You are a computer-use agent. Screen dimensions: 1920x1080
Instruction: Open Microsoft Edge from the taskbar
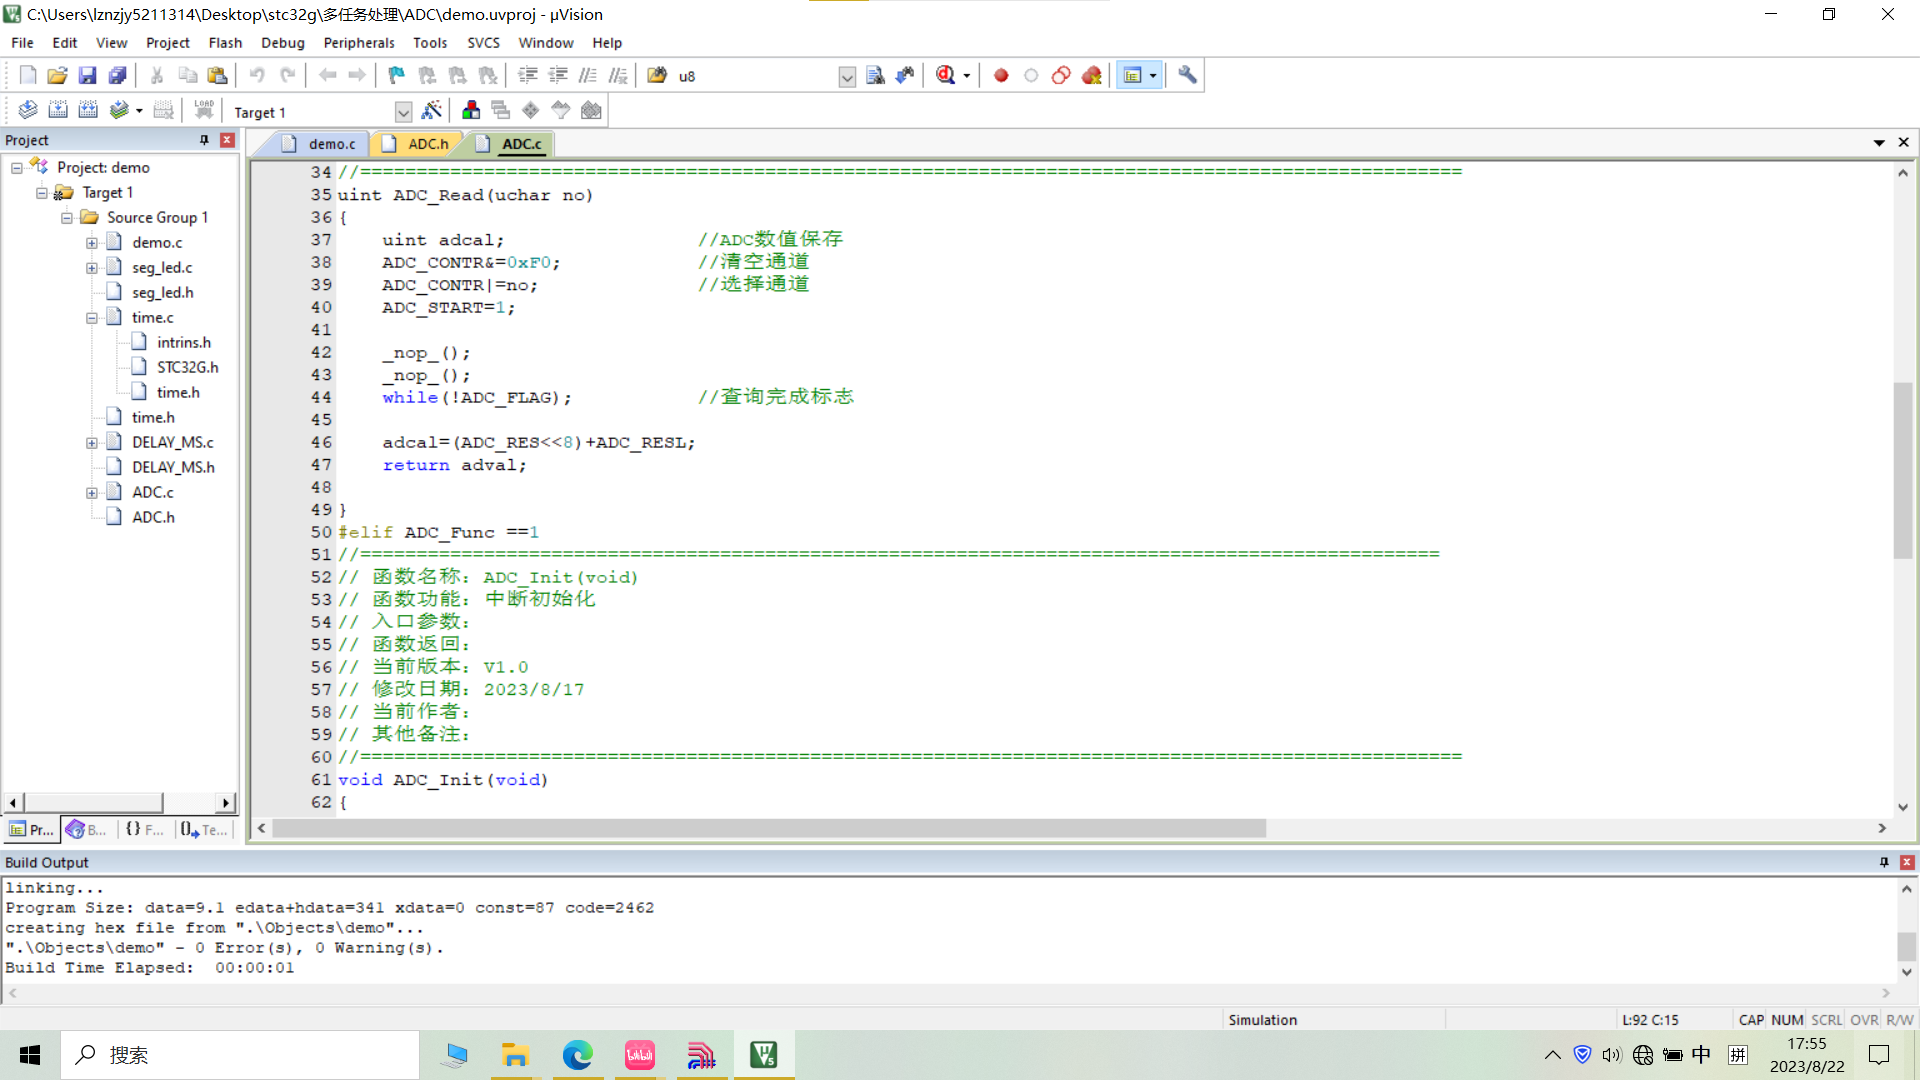[578, 1055]
